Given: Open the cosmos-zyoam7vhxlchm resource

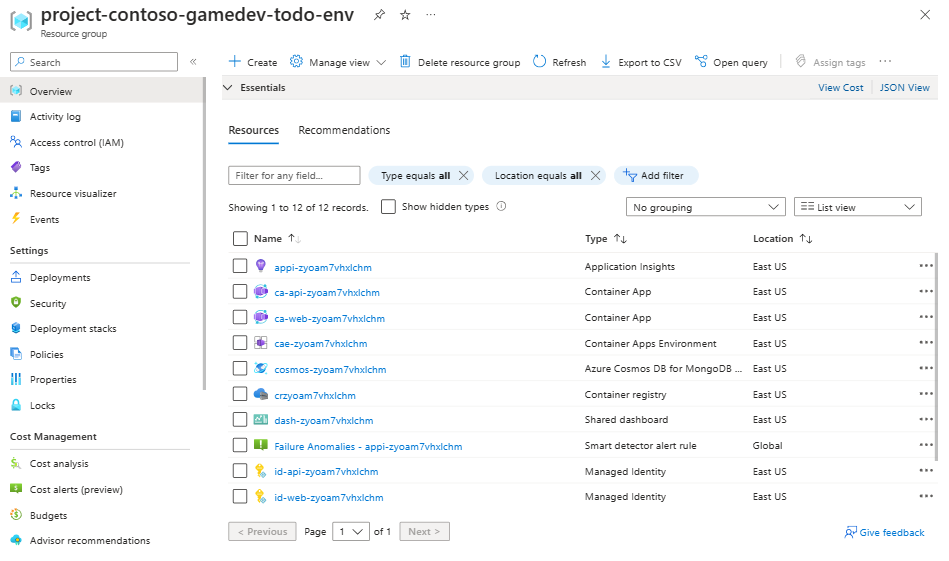Looking at the screenshot, I should click(330, 369).
